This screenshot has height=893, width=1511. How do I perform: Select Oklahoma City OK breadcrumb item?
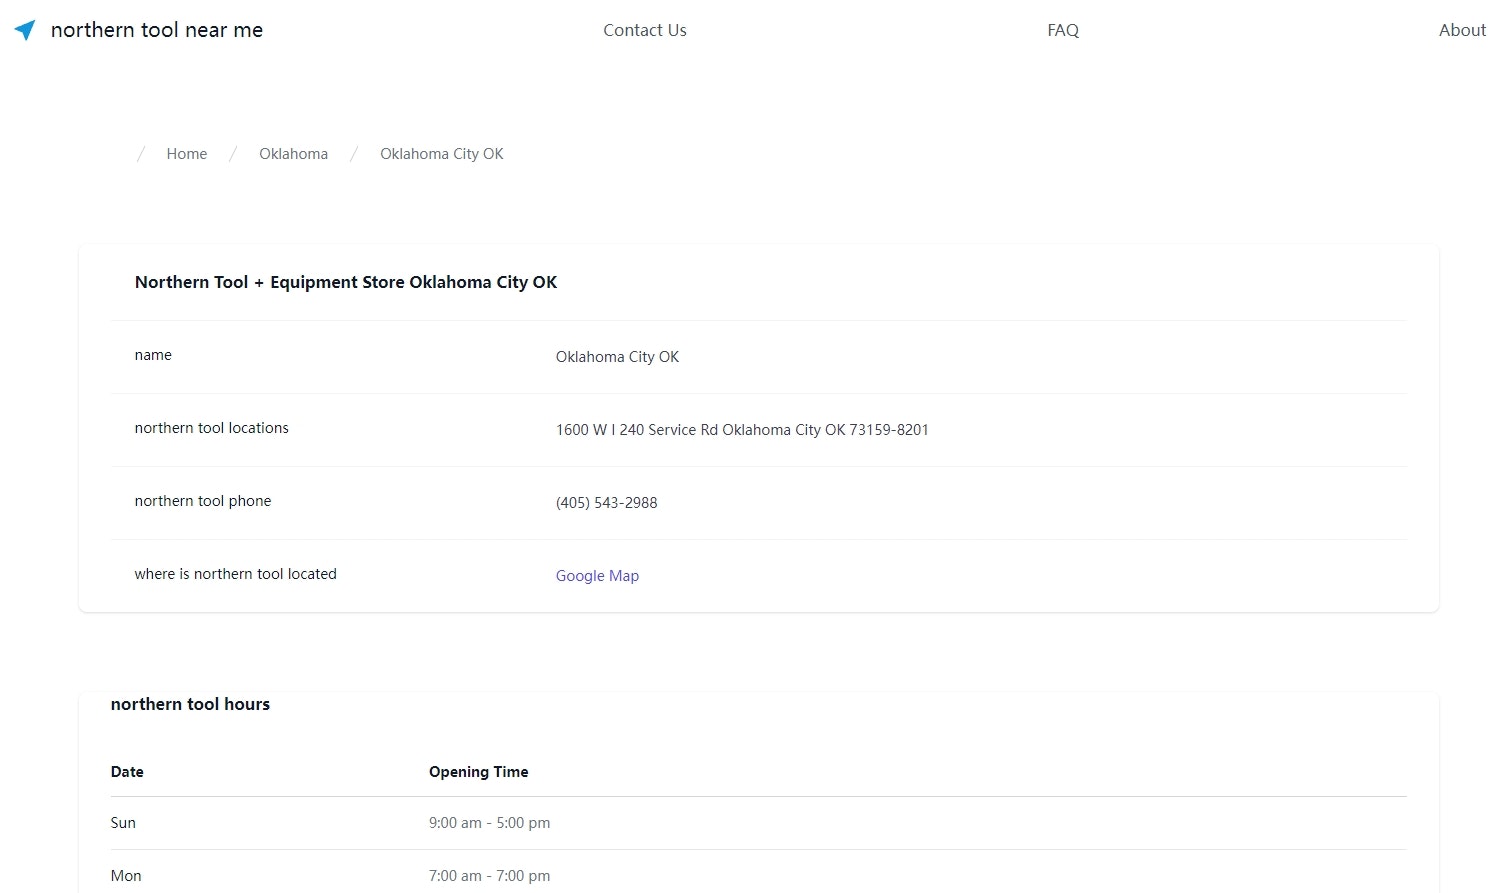pyautogui.click(x=442, y=154)
